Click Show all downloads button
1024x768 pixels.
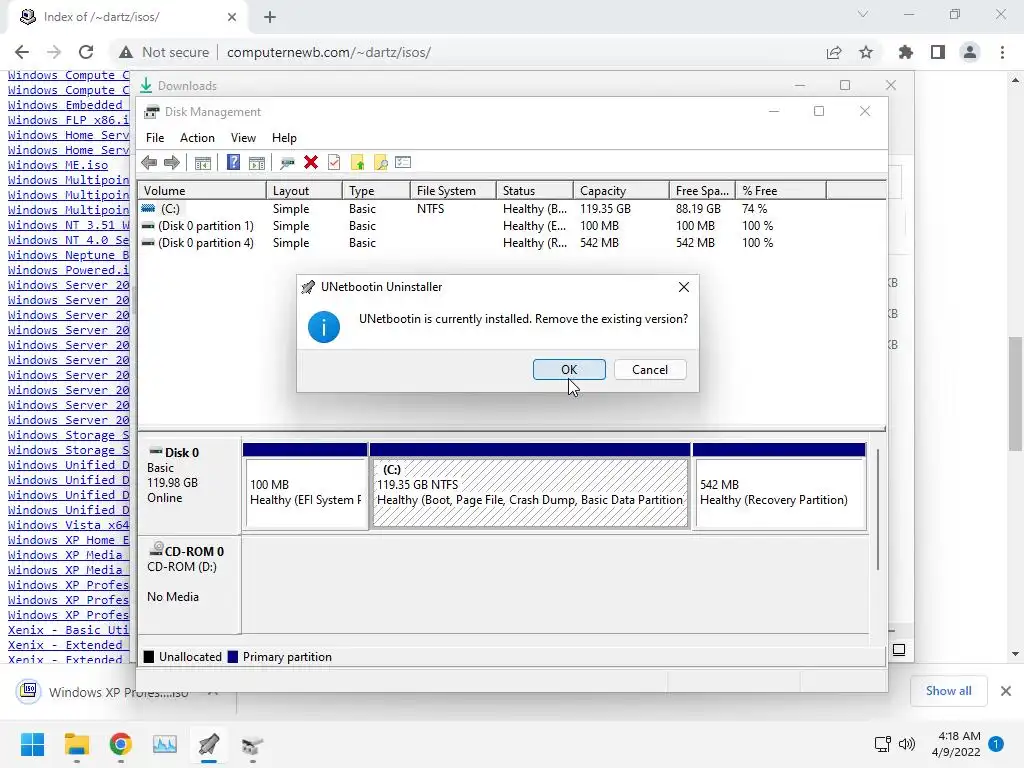[948, 691]
